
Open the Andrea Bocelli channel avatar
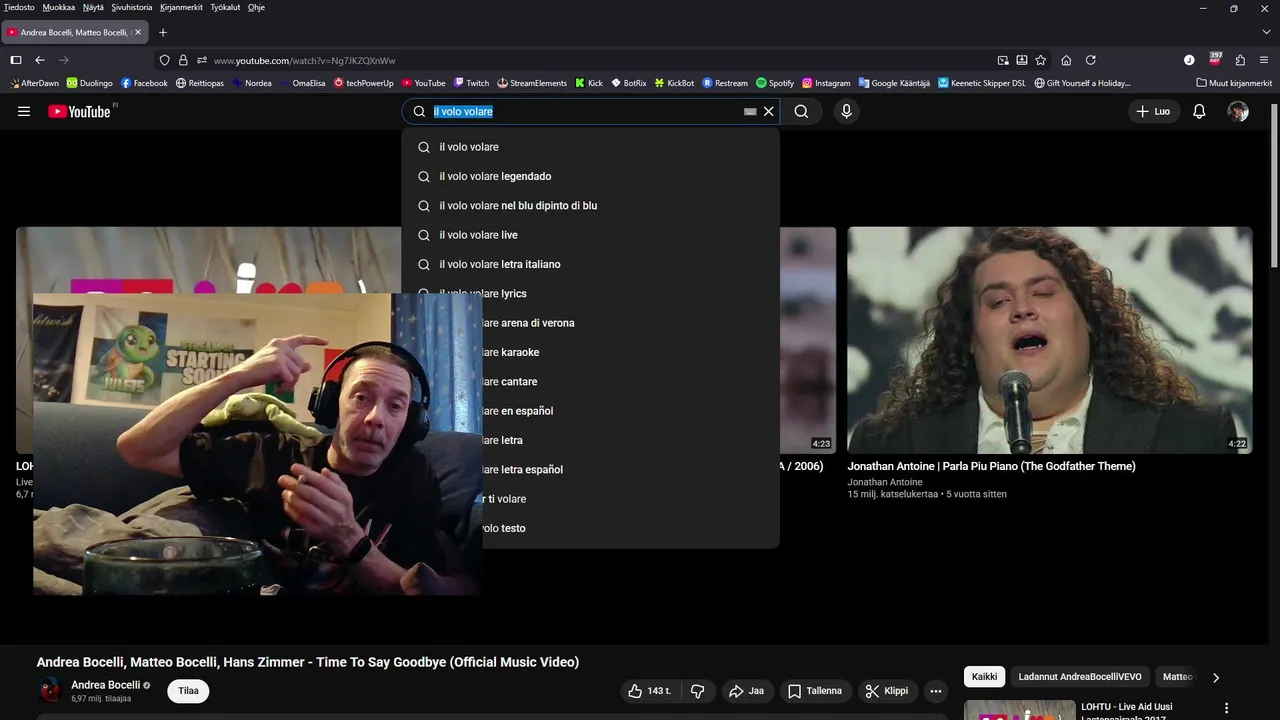[49, 690]
